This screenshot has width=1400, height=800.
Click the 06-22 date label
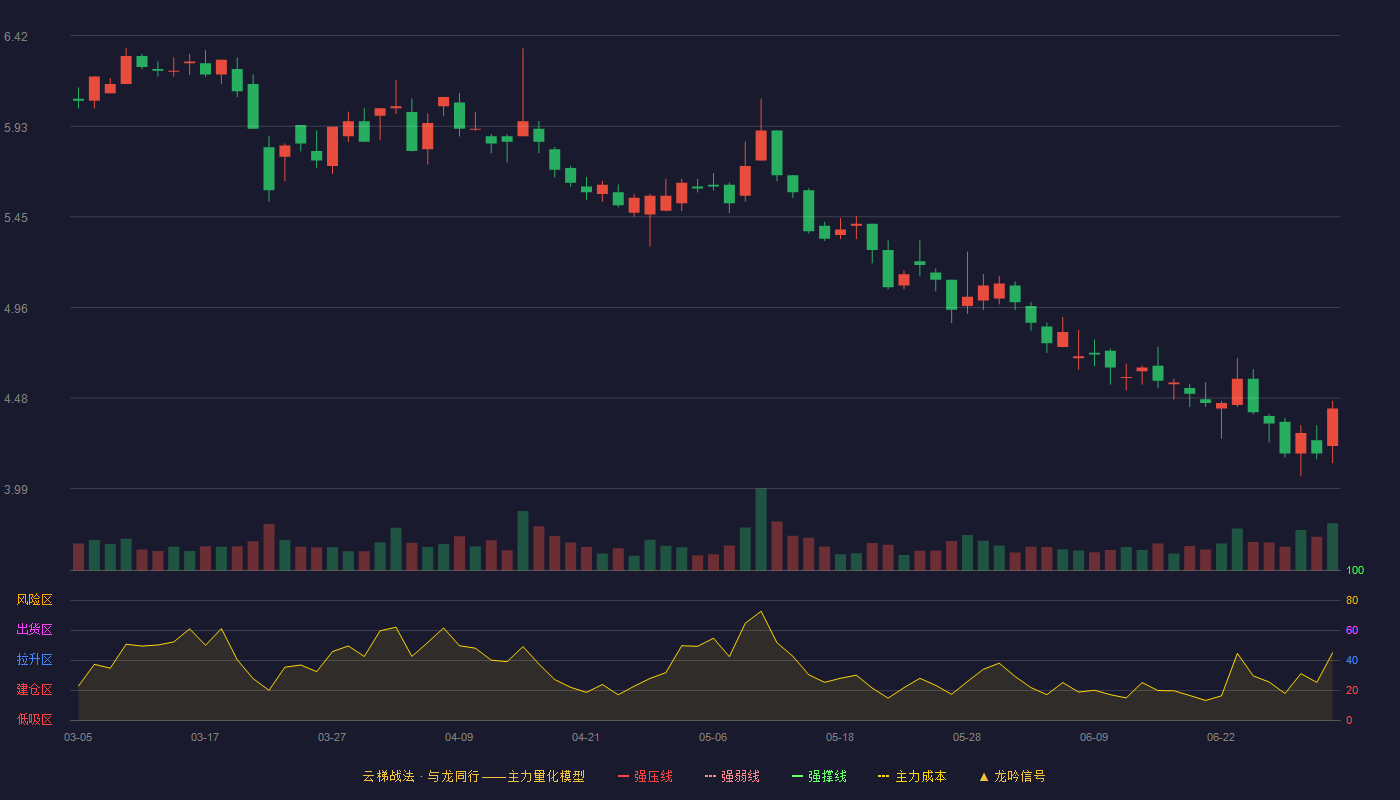[x=1221, y=737]
